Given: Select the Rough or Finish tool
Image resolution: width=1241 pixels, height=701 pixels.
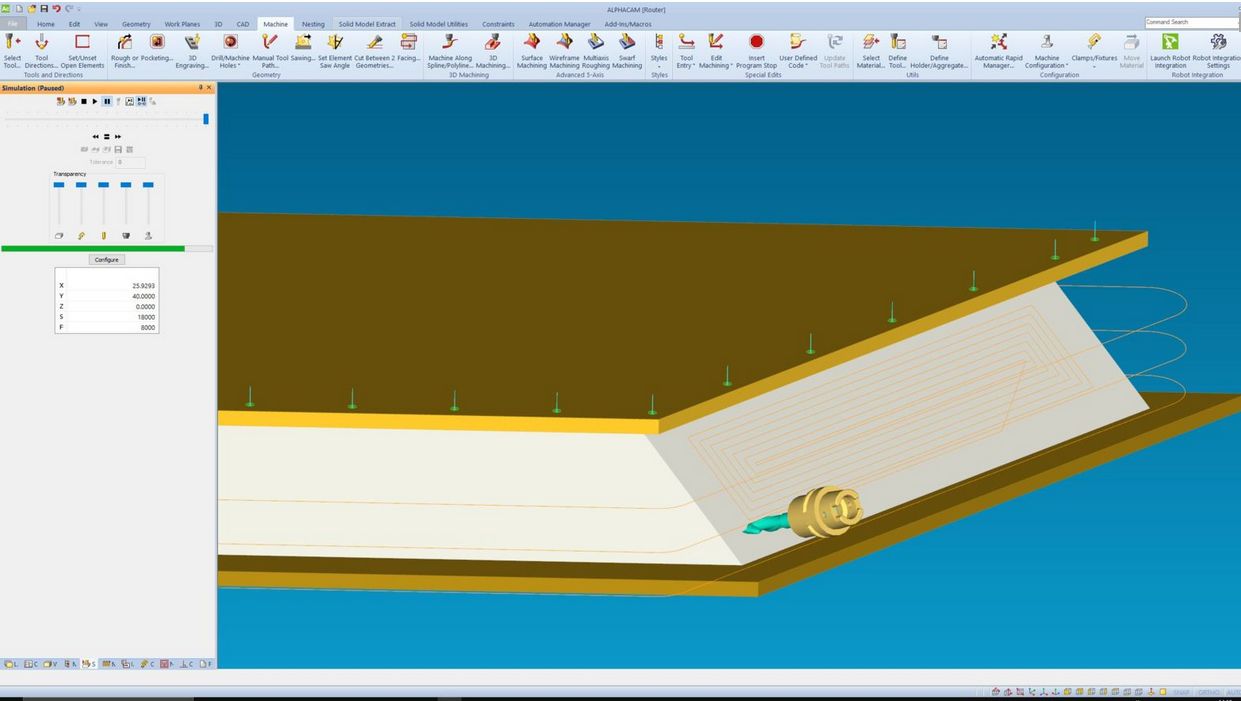Looking at the screenshot, I should point(124,42).
